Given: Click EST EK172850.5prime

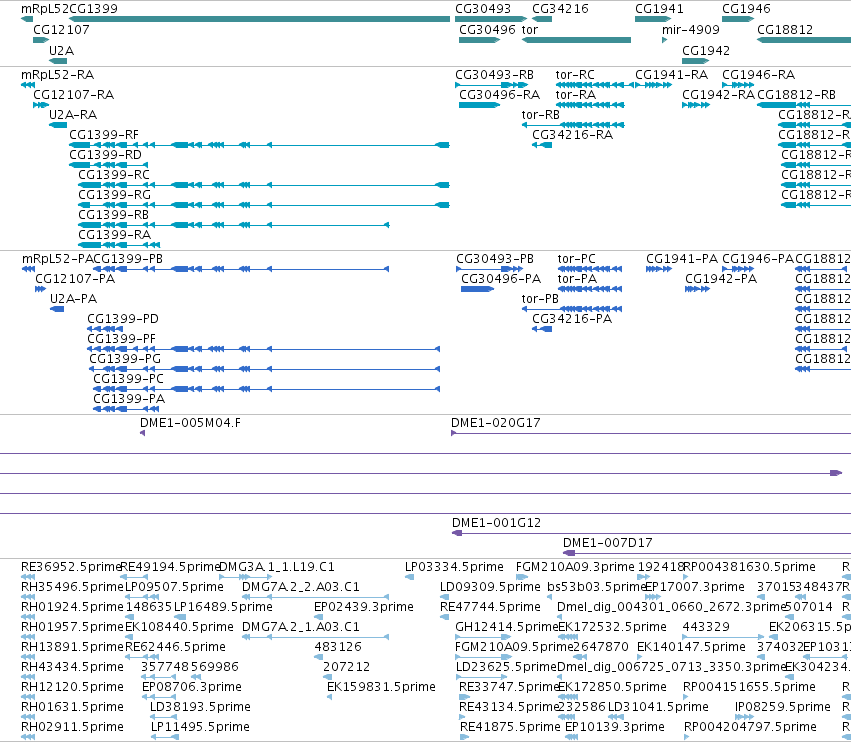Looking at the screenshot, I should (612, 687).
